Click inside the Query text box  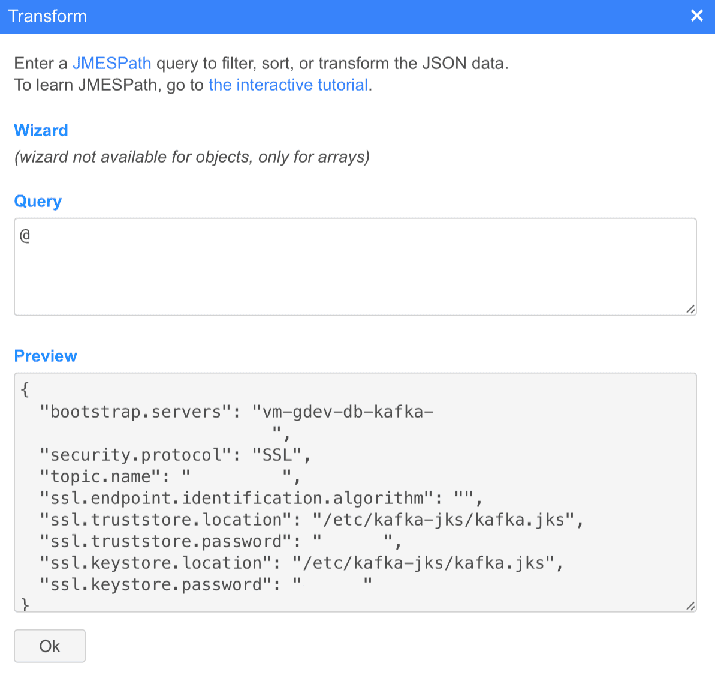355,267
